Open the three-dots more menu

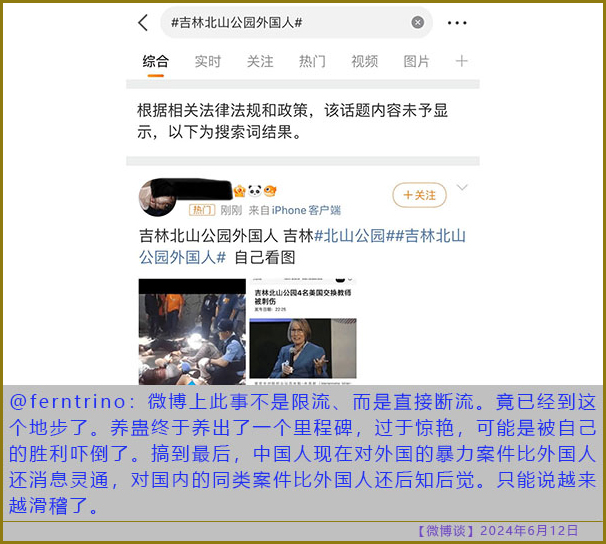point(457,23)
